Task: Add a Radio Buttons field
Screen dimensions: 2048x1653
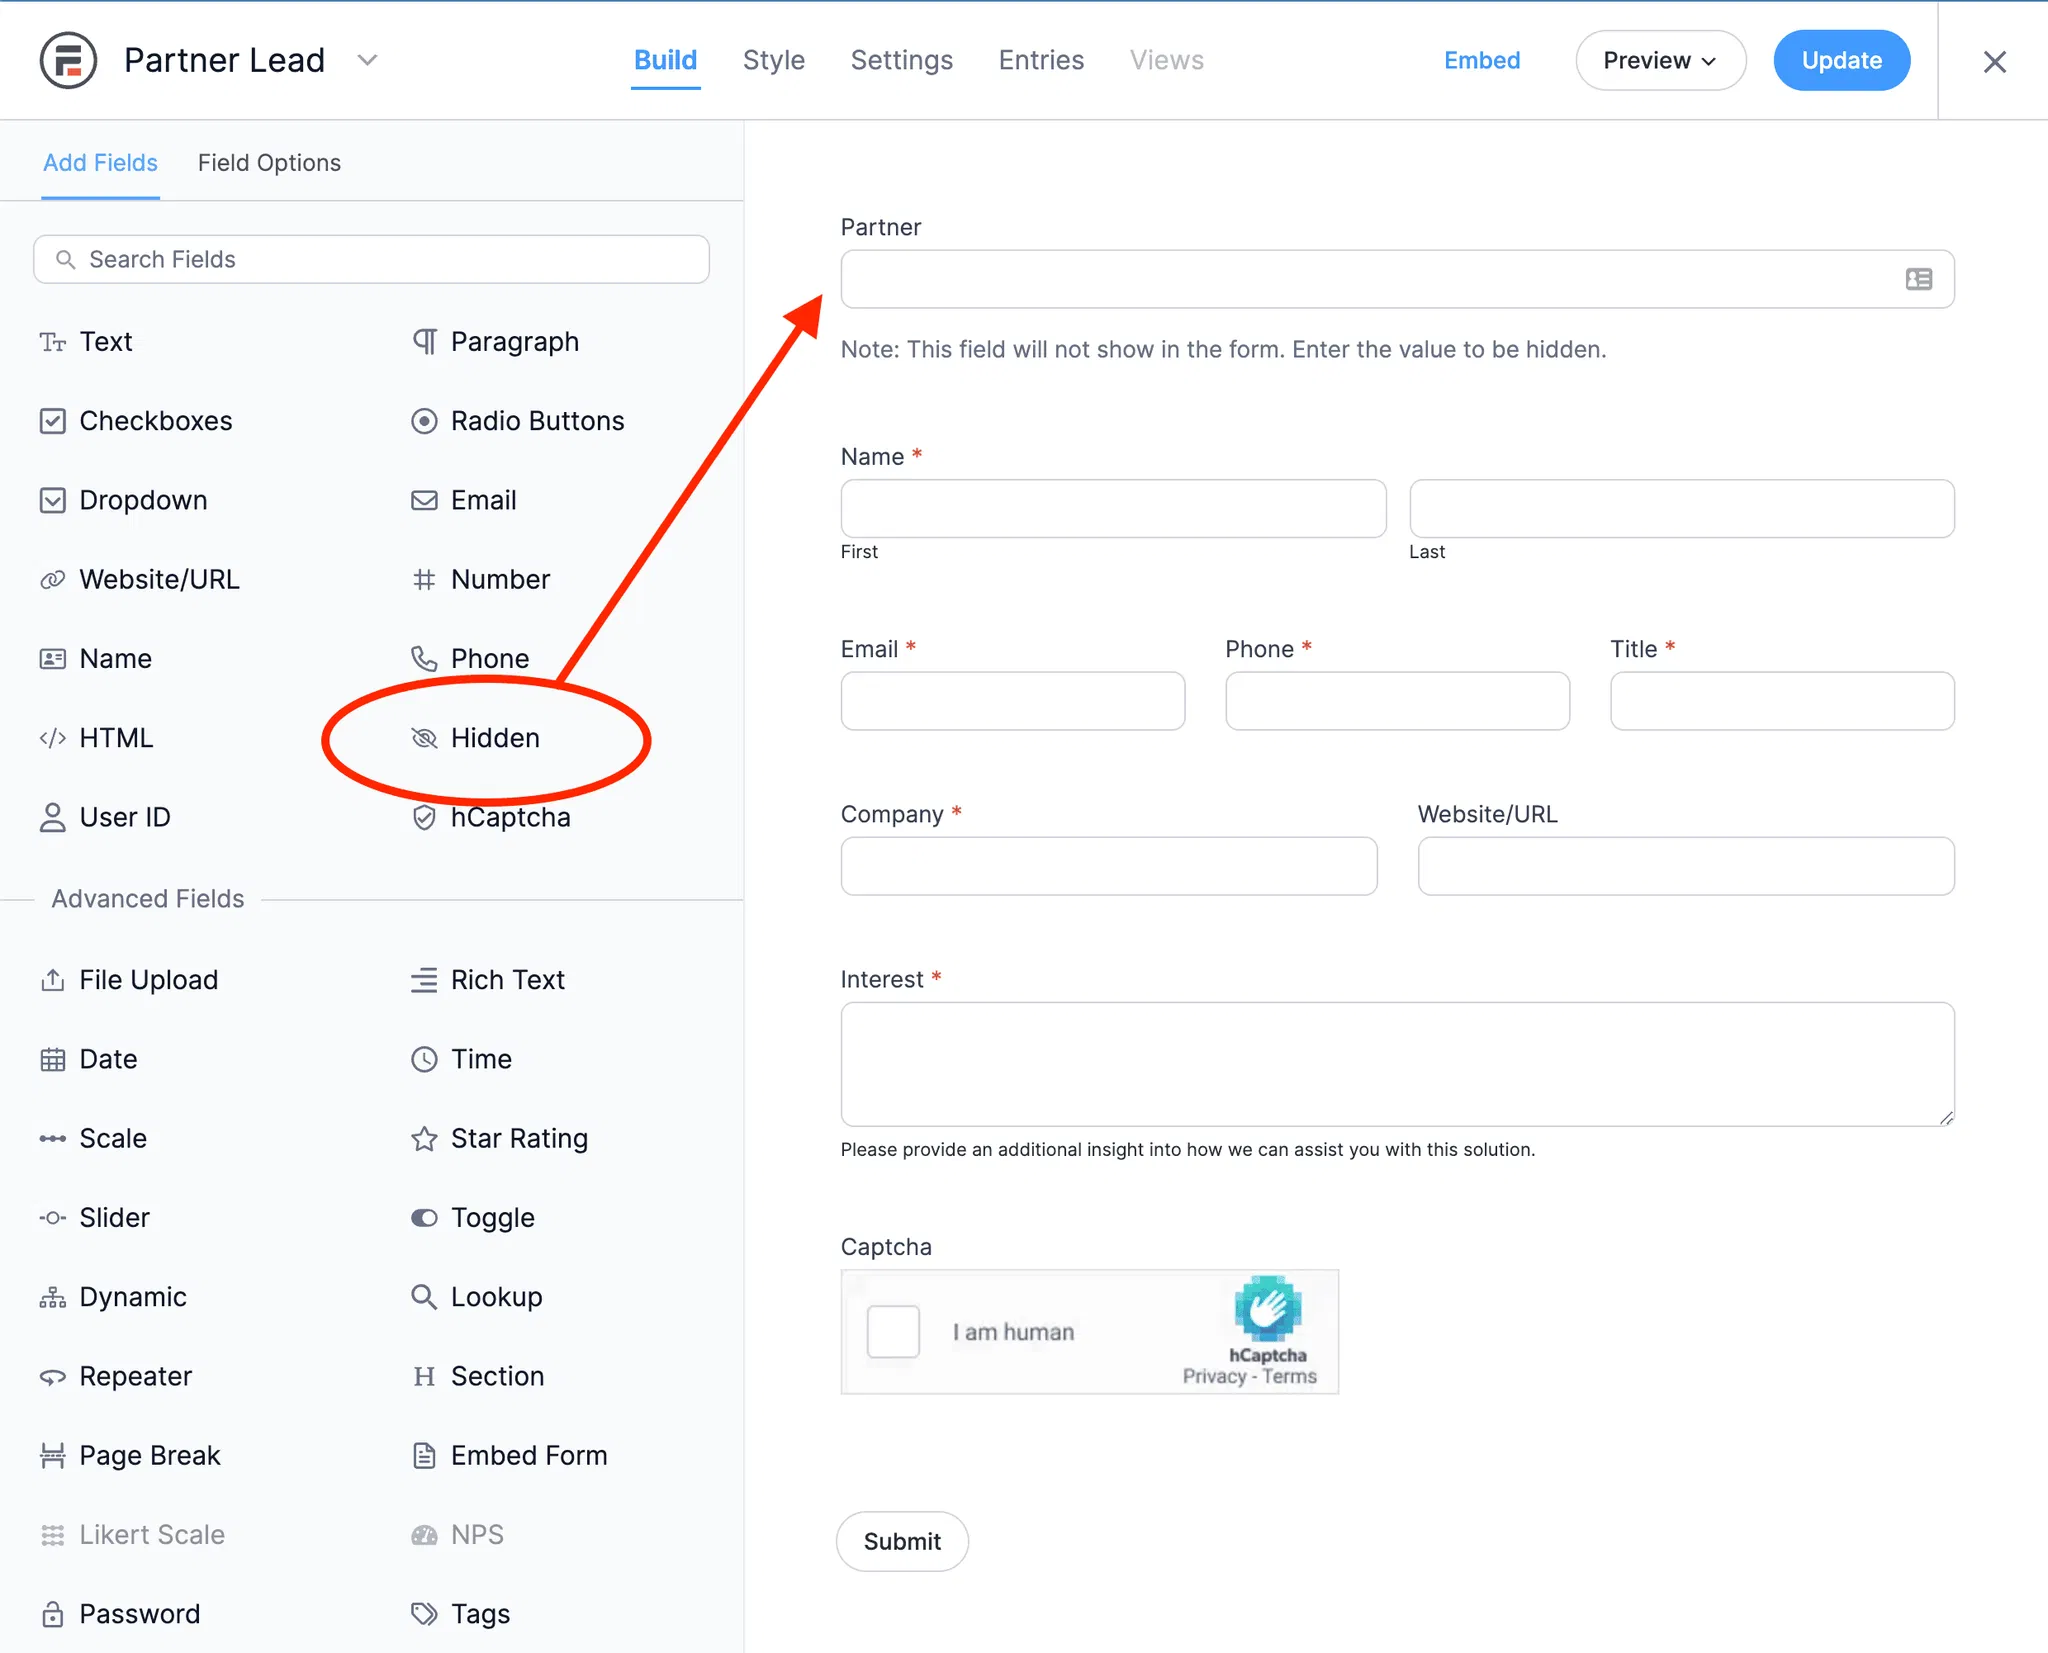Action: (518, 421)
